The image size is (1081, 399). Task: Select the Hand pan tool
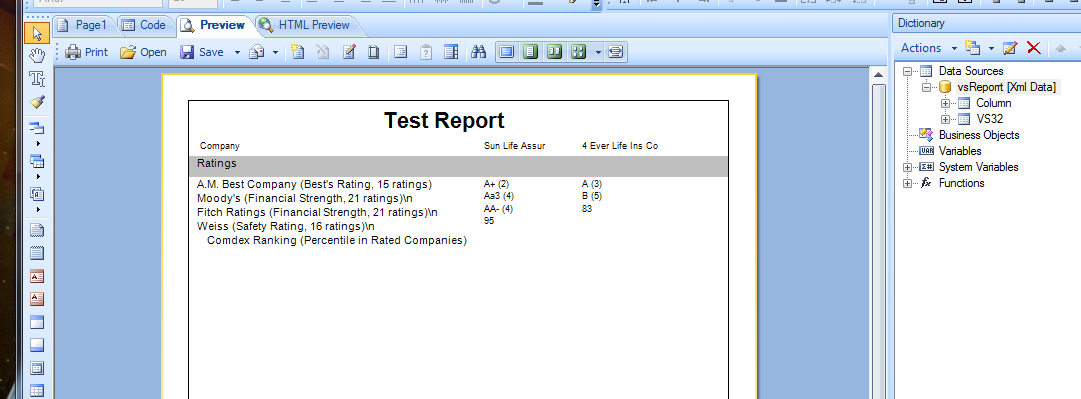(37, 56)
